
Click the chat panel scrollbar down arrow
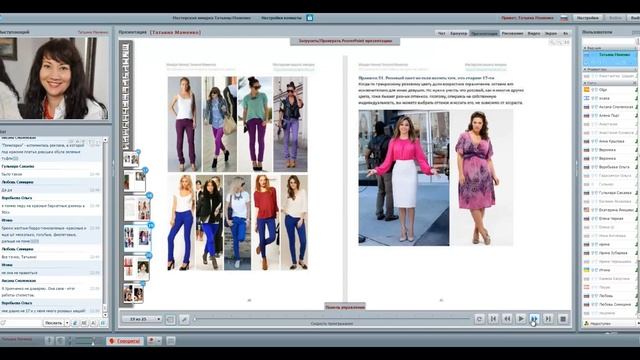click(105, 315)
